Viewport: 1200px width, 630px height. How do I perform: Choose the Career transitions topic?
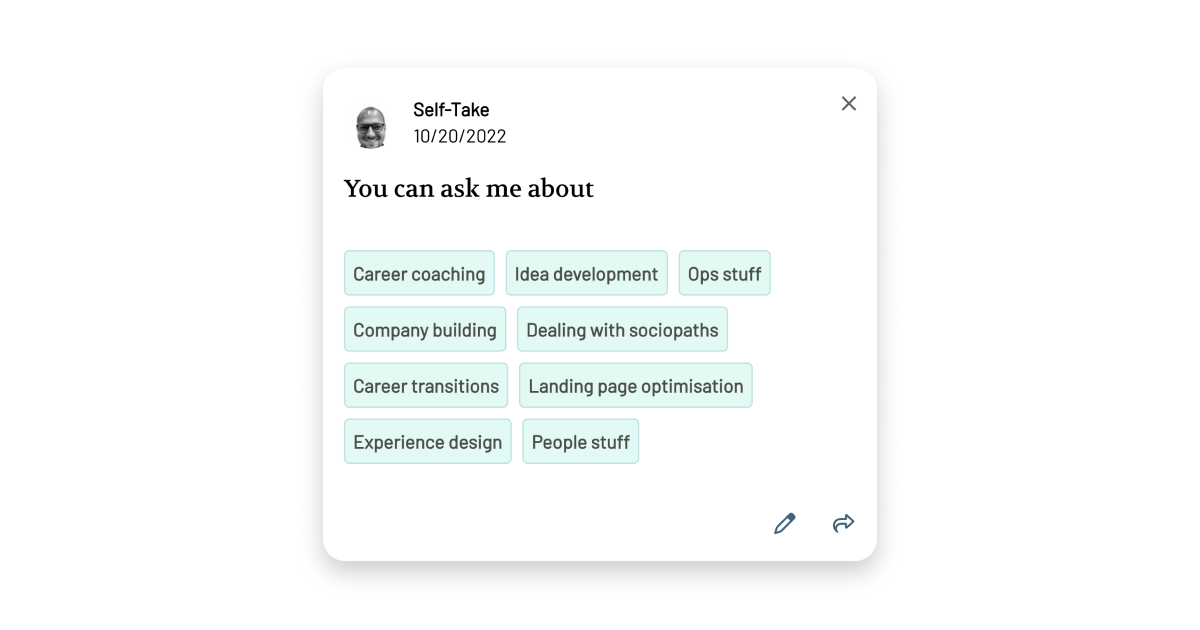426,385
